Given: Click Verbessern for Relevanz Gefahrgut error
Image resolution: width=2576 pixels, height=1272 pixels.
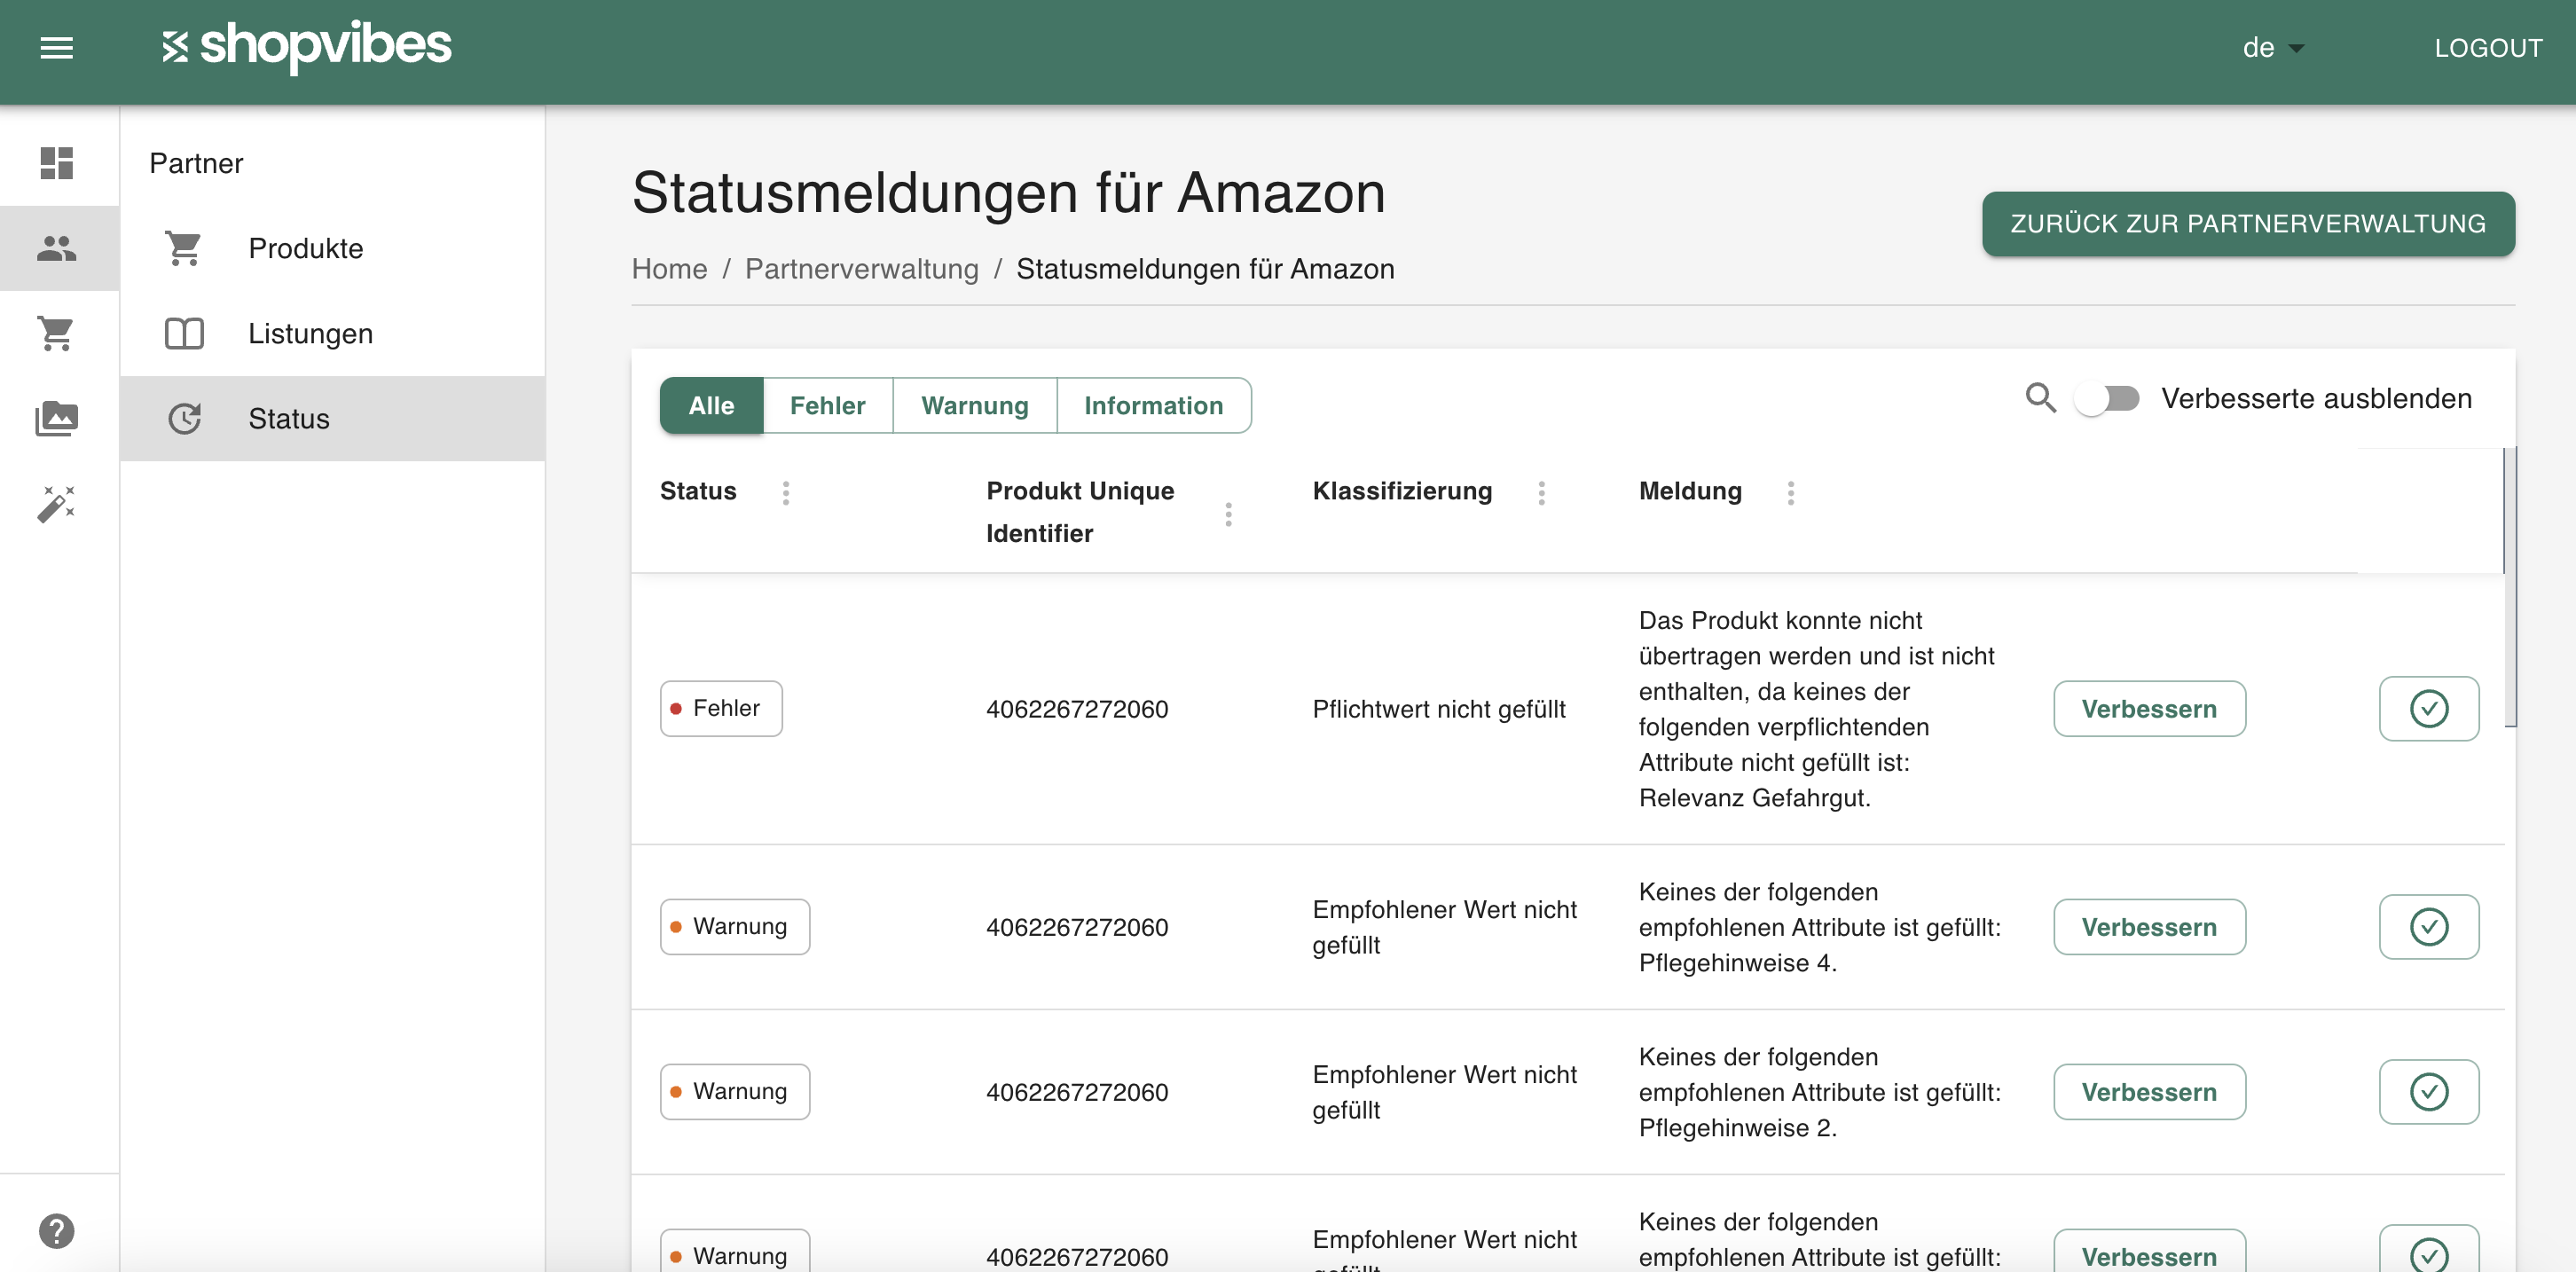Looking at the screenshot, I should pyautogui.click(x=2149, y=708).
